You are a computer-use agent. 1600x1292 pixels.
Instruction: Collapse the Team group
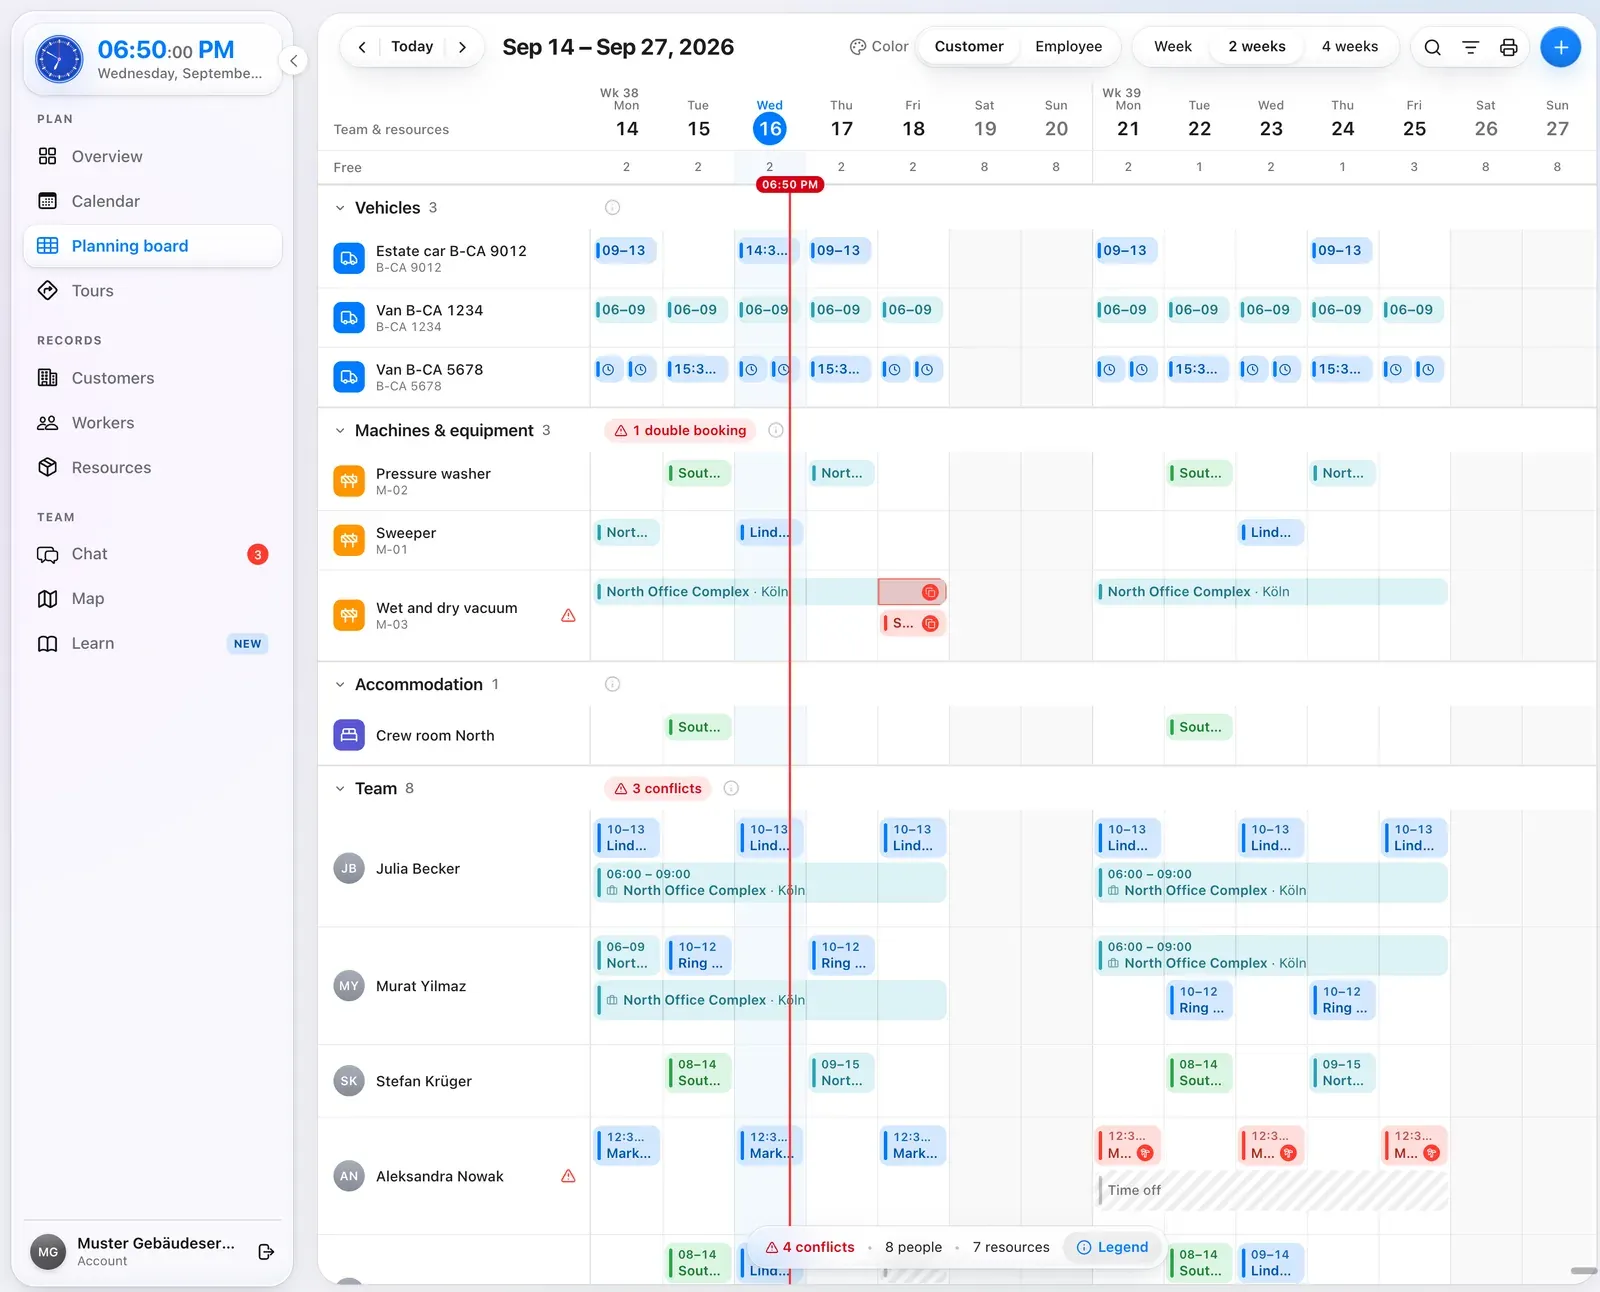click(340, 788)
